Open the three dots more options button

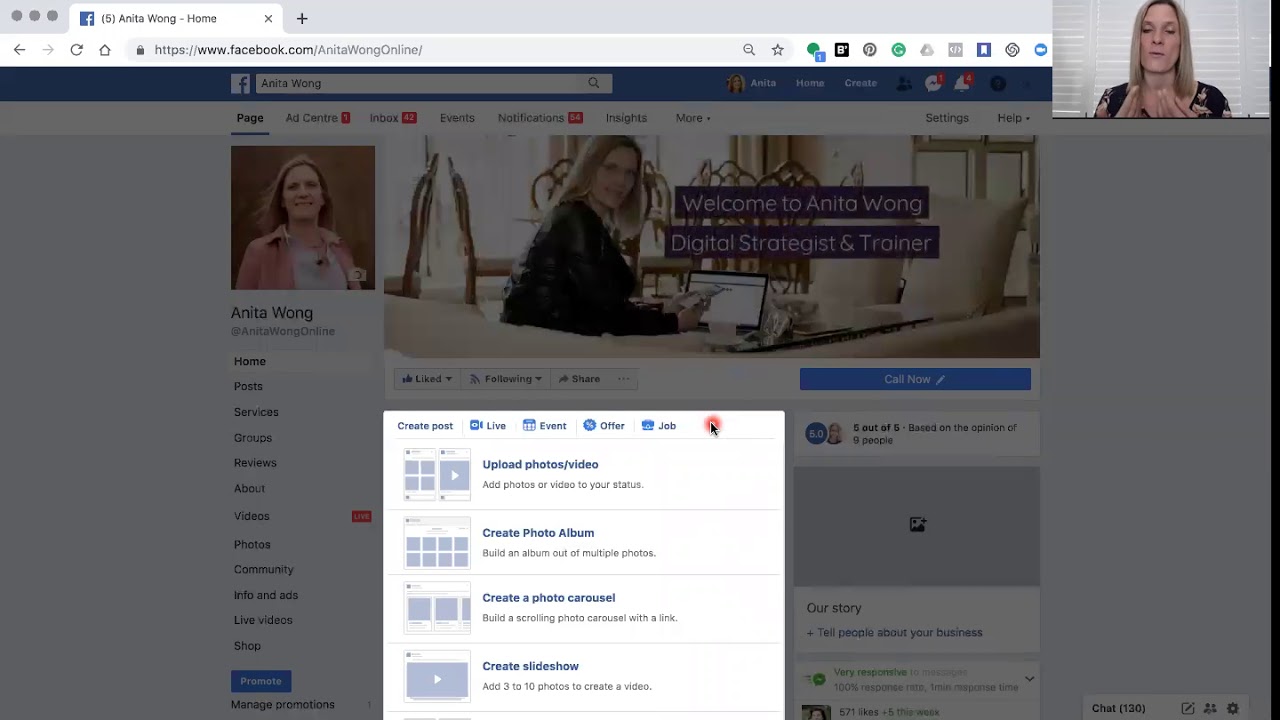click(x=623, y=379)
